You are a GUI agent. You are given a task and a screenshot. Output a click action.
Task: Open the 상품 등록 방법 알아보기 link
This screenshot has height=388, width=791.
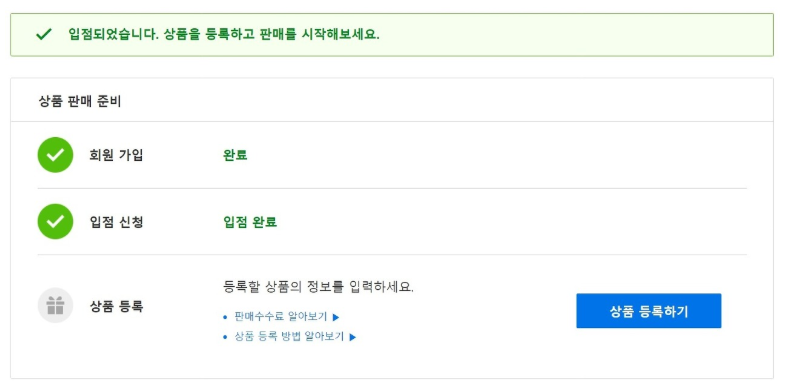[289, 337]
